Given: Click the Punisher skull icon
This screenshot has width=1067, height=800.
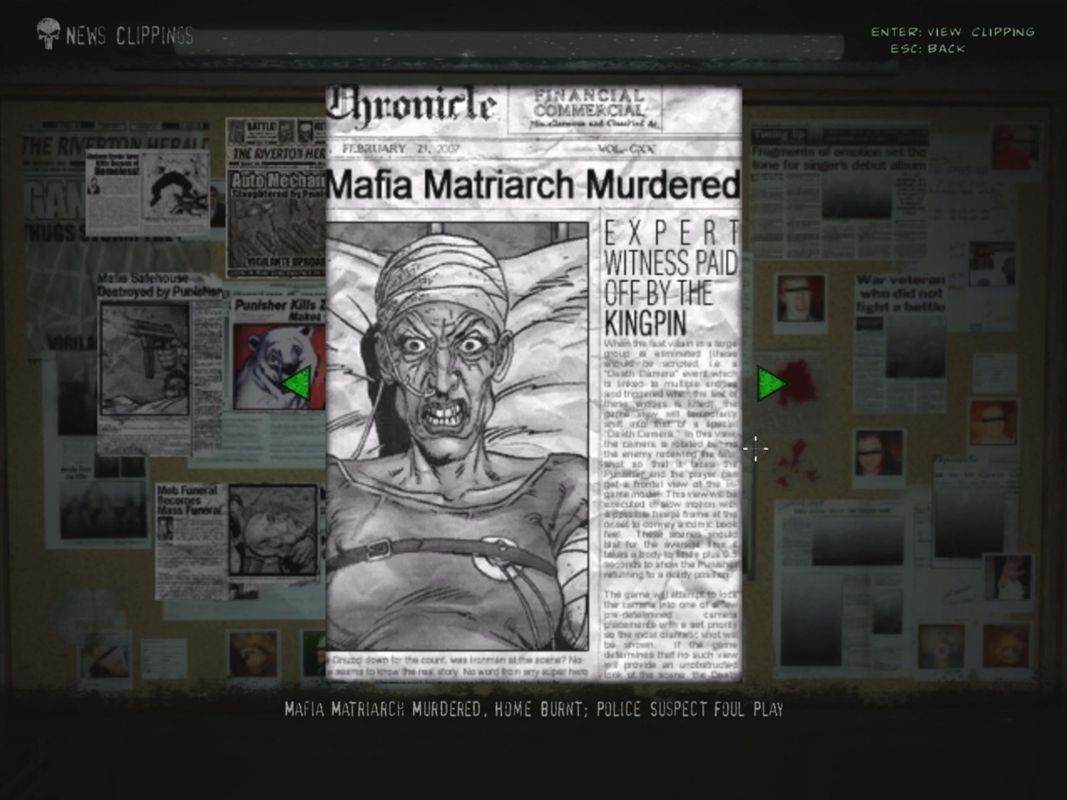Looking at the screenshot, I should click(48, 34).
